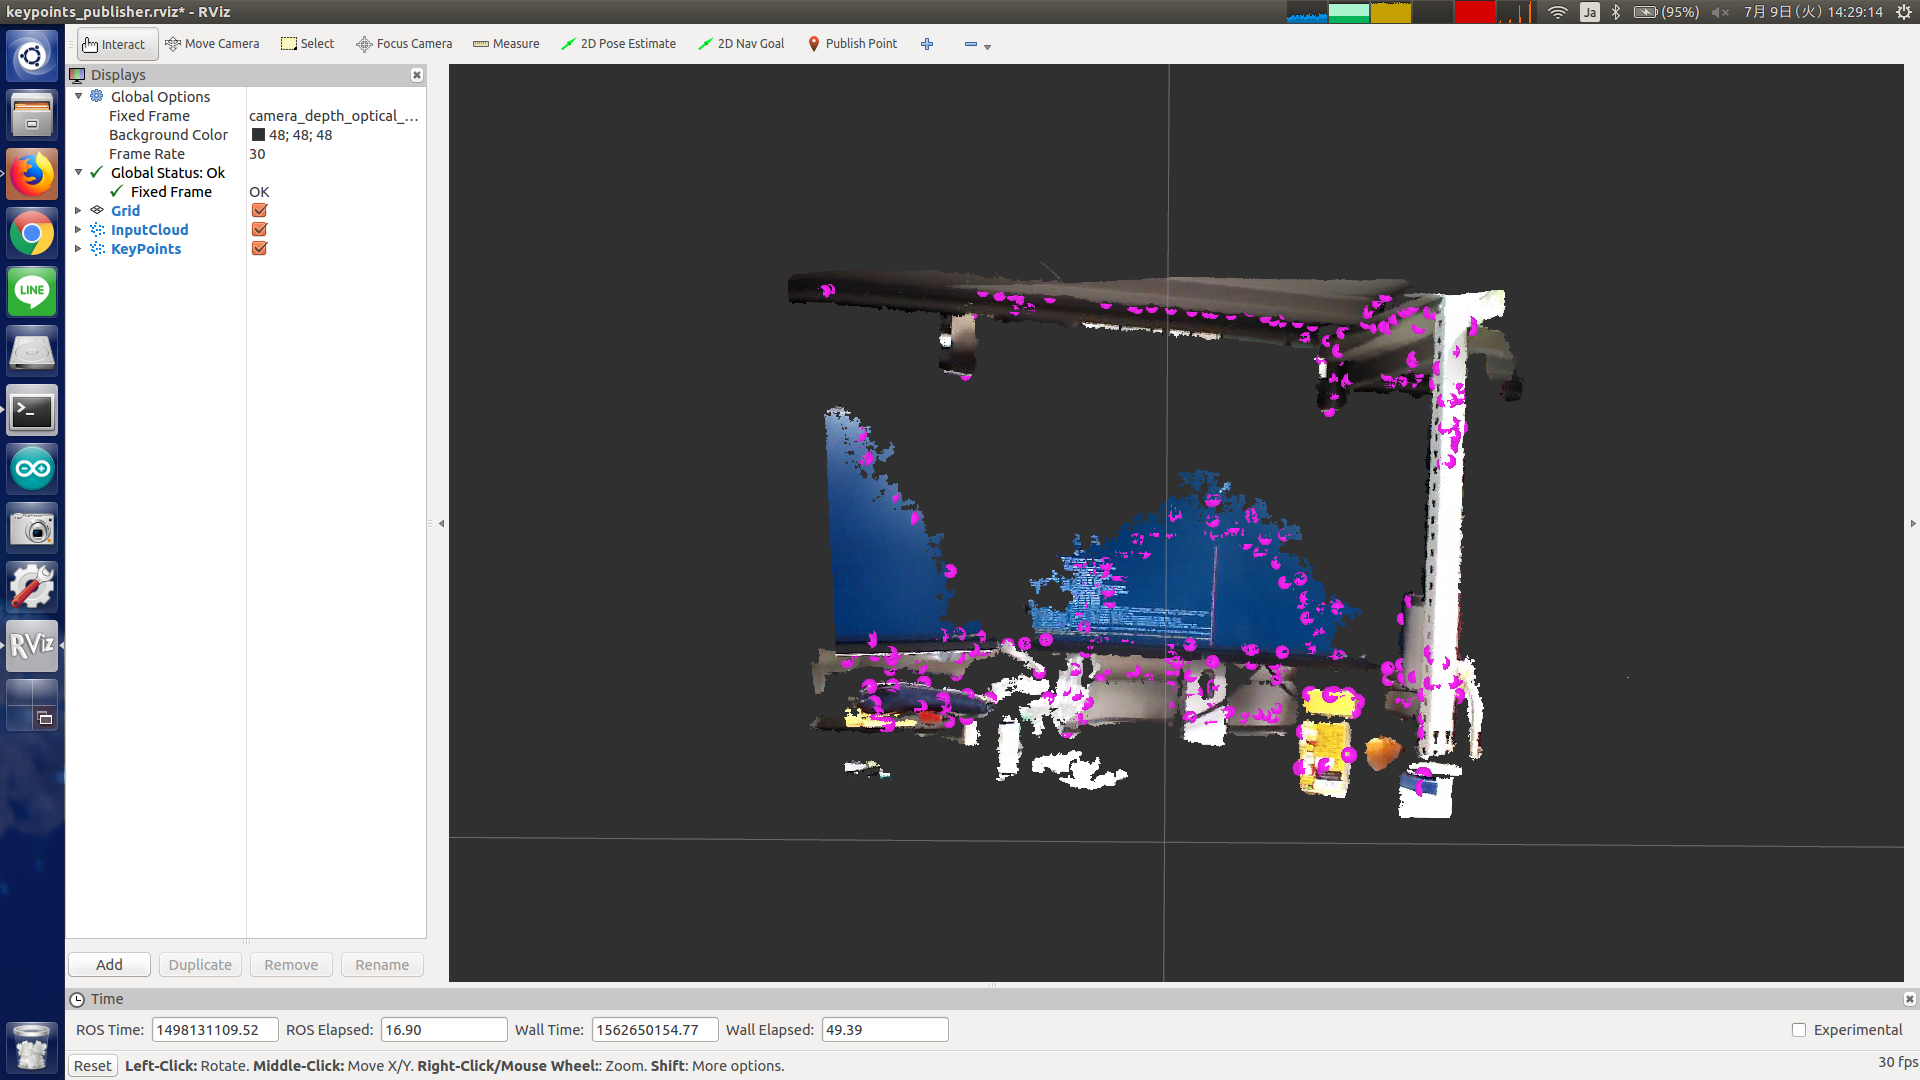Choose the Select tool
Viewport: 1920px width, 1080px height.
point(308,44)
